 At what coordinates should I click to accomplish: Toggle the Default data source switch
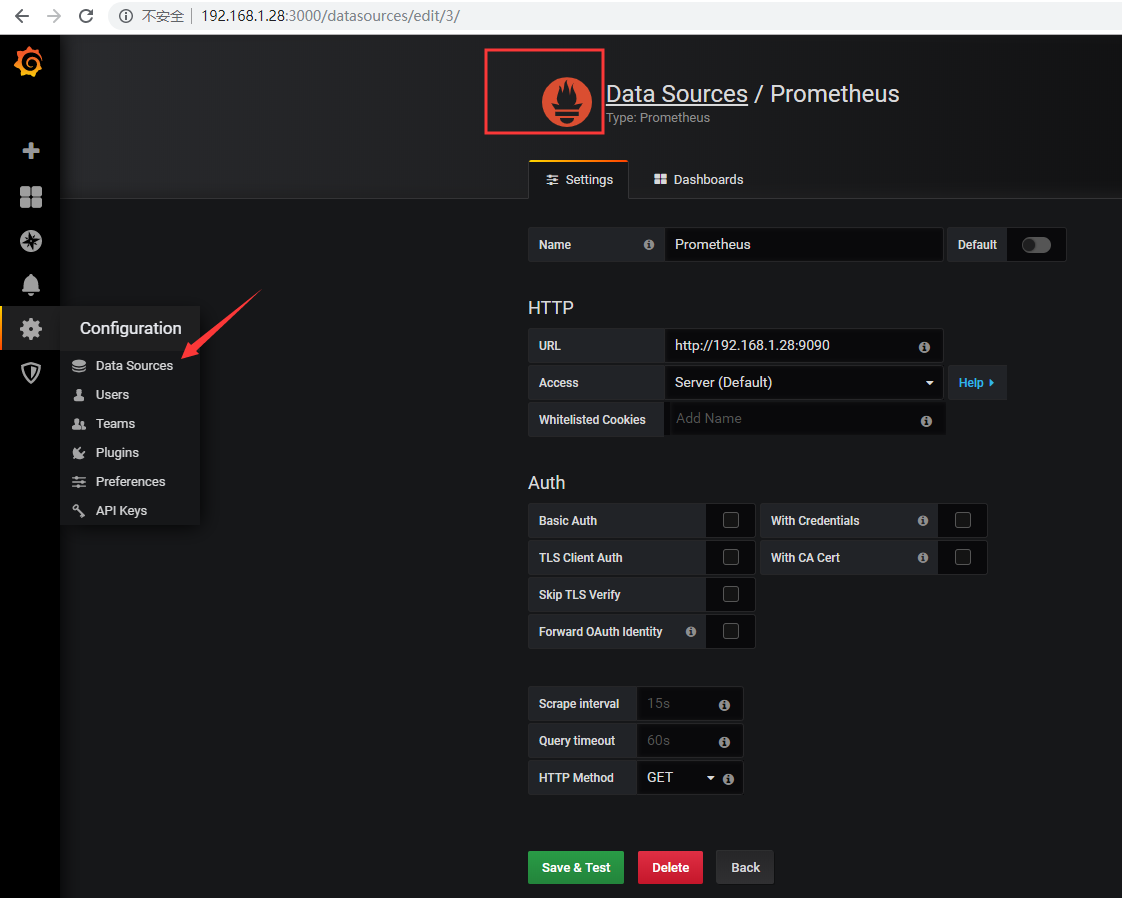point(1036,245)
